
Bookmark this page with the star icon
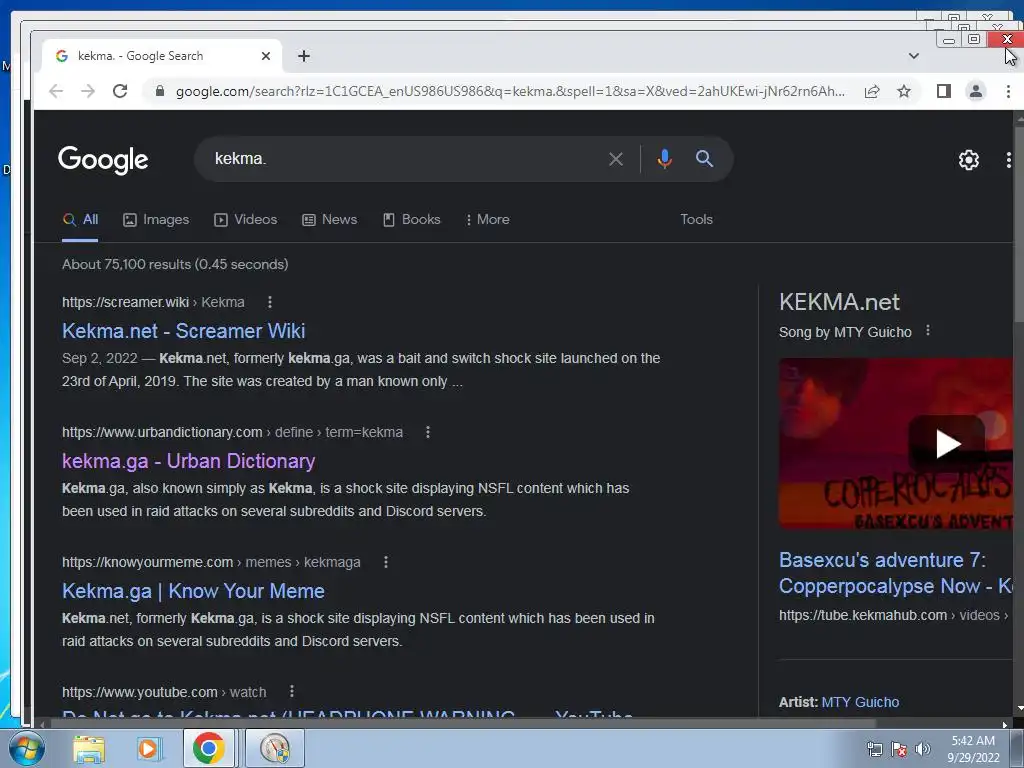coord(904,91)
